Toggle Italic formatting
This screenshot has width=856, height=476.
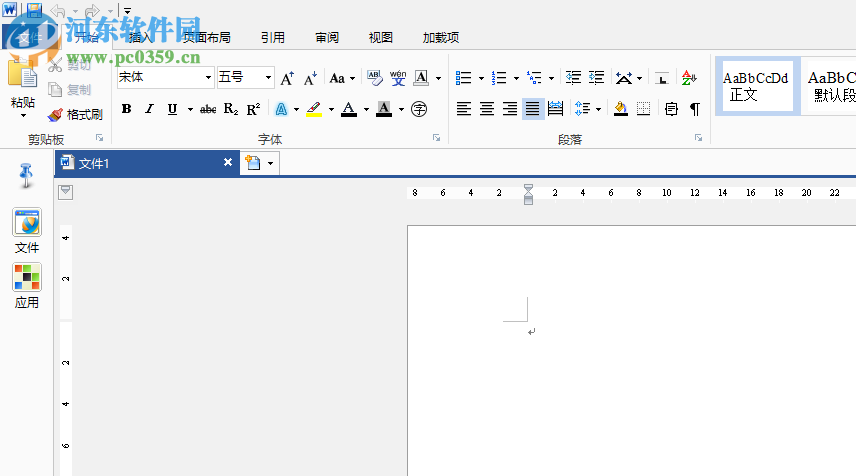tap(149, 109)
